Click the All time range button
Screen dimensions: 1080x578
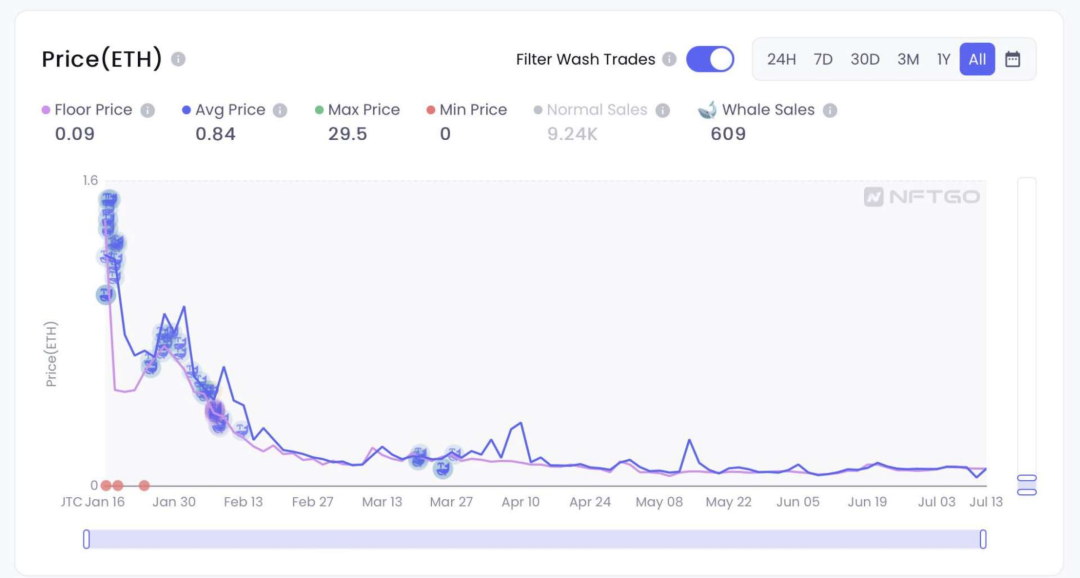point(977,59)
